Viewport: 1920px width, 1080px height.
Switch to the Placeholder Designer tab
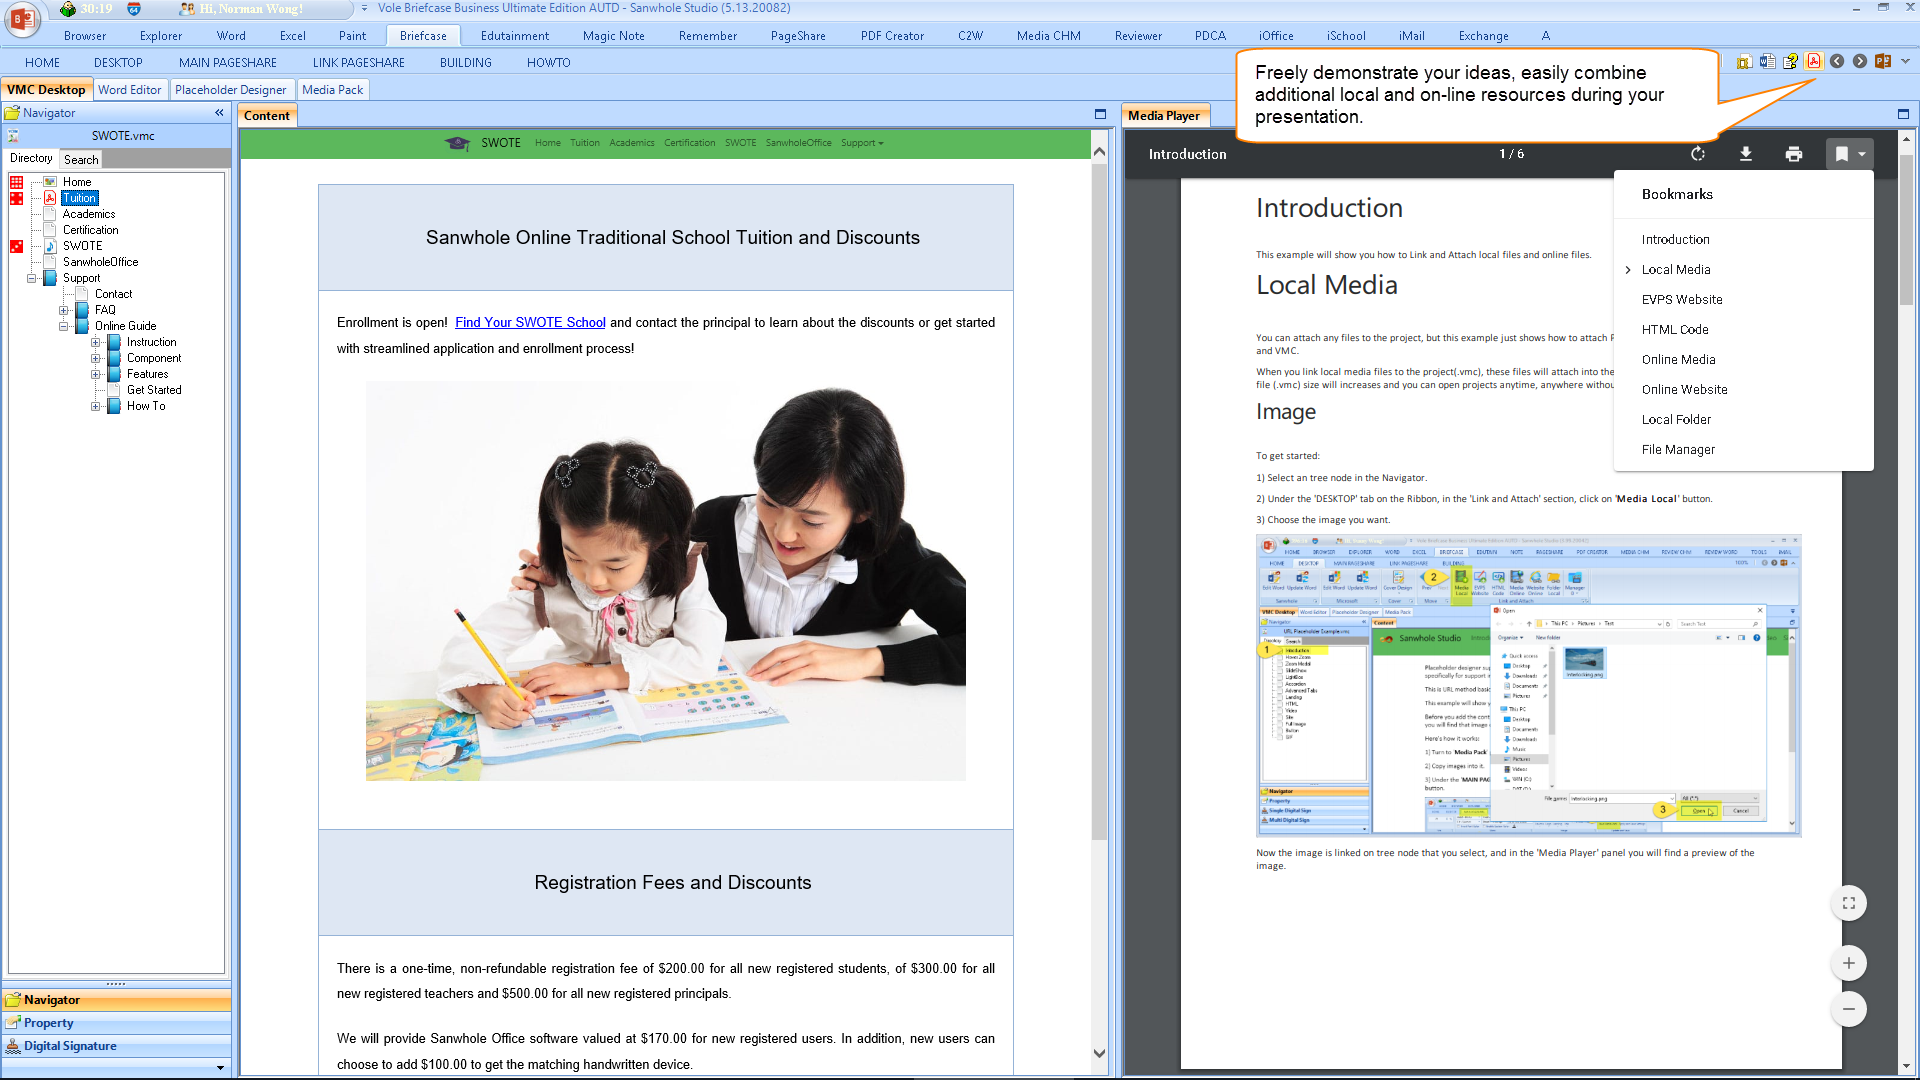coord(230,90)
